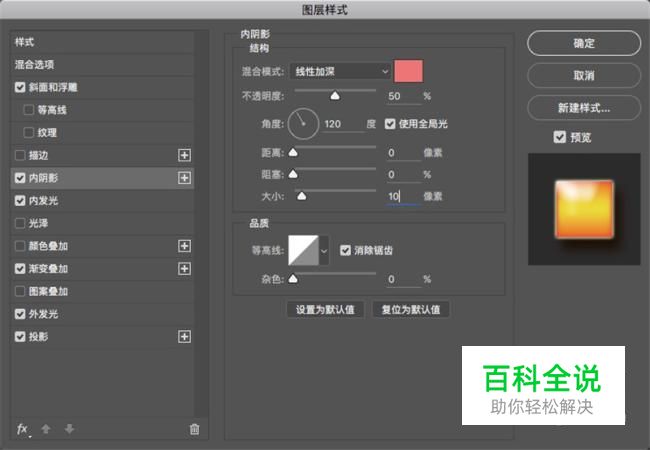Image resolution: width=650 pixels, height=450 pixels.
Task: Move effect down with down-arrow icon
Action: pos(69,429)
